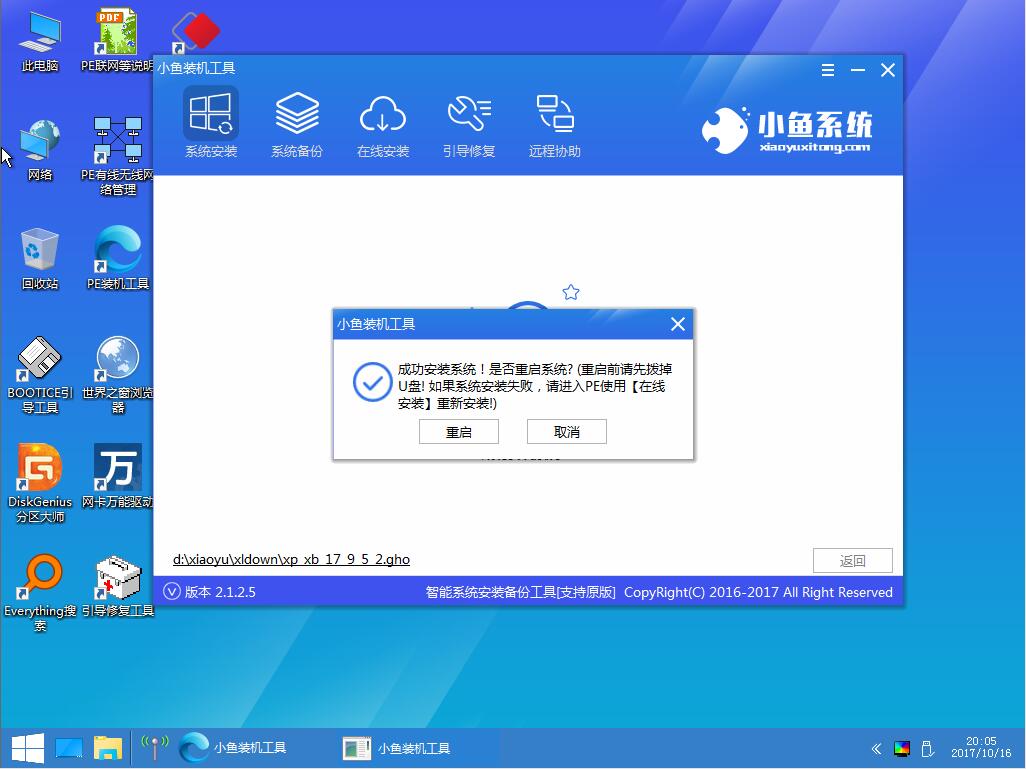Open the 回收站 Recycle Bin
Screen dimensions: 1026x769
[39, 258]
